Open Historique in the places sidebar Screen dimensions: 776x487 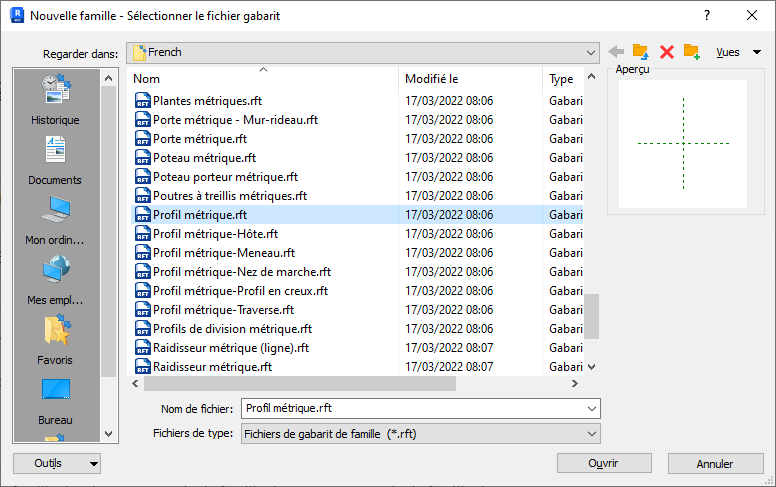[55, 98]
